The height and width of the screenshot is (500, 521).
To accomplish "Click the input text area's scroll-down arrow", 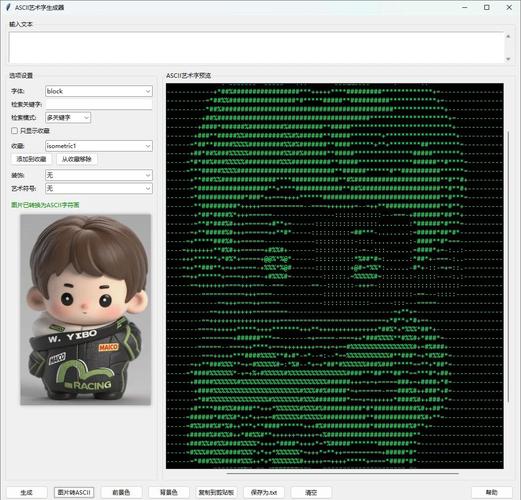I will [508, 59].
